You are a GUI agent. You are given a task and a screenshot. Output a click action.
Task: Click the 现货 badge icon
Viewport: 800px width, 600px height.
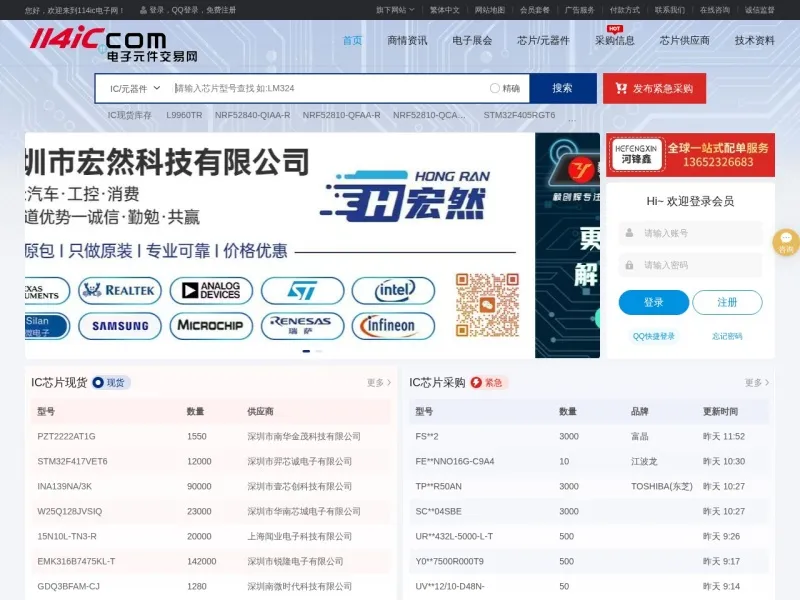pyautogui.click(x=98, y=383)
